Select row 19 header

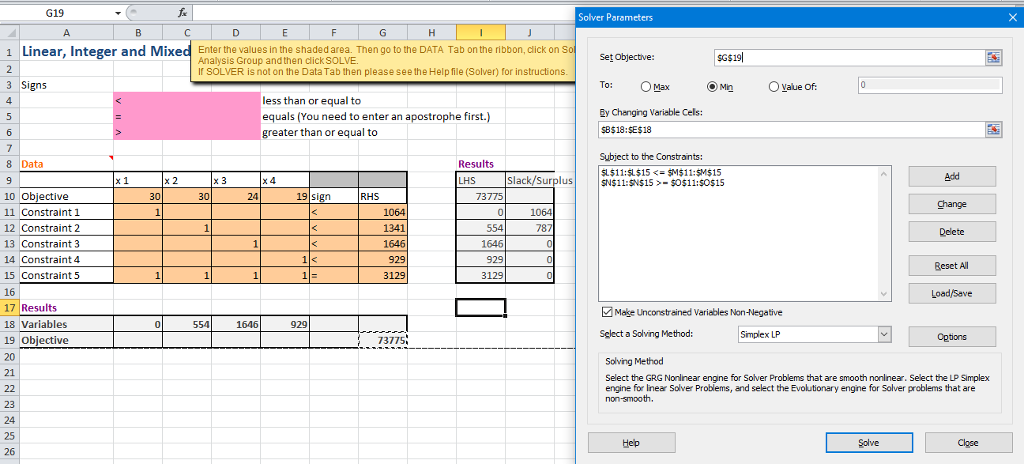click(x=9, y=340)
